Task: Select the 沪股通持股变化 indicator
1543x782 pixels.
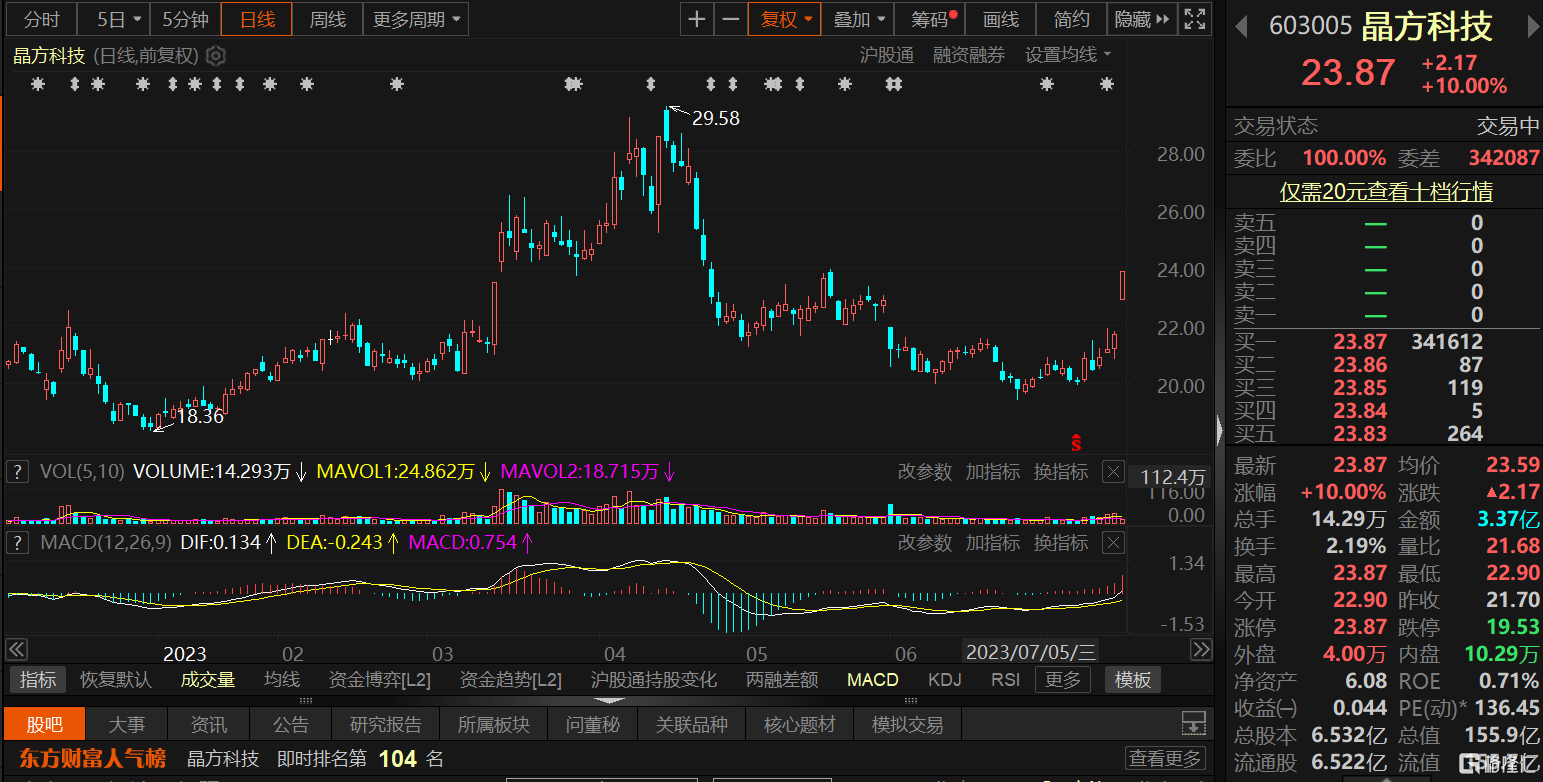Action: pyautogui.click(x=654, y=680)
